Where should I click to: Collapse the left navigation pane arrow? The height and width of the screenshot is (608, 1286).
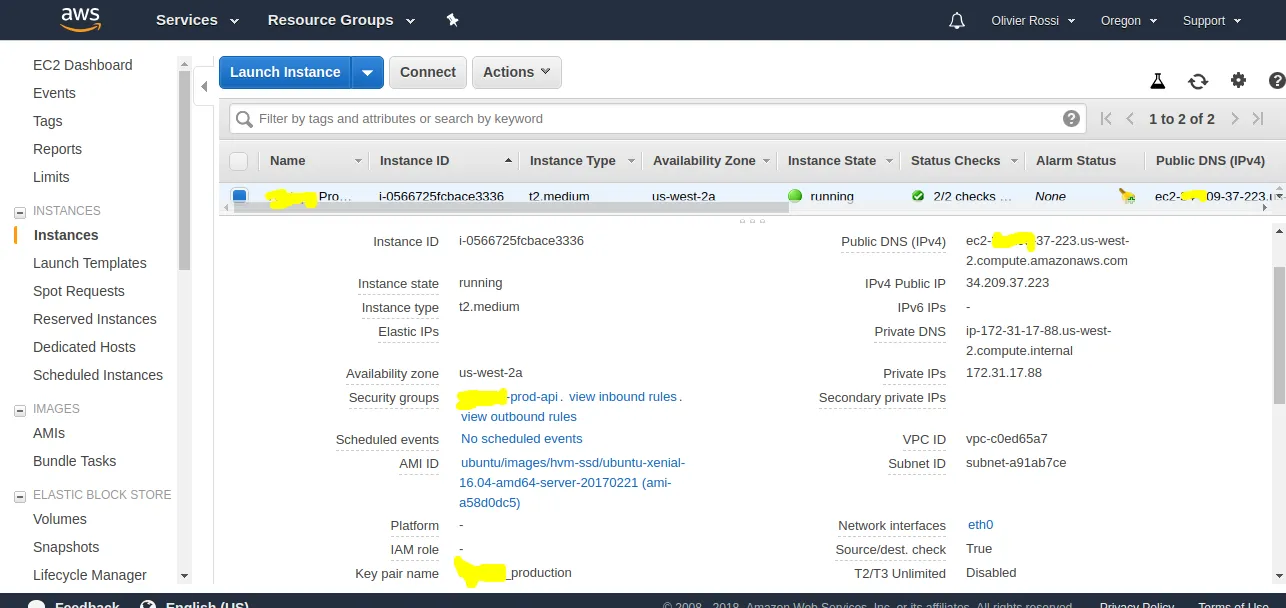coord(204,87)
